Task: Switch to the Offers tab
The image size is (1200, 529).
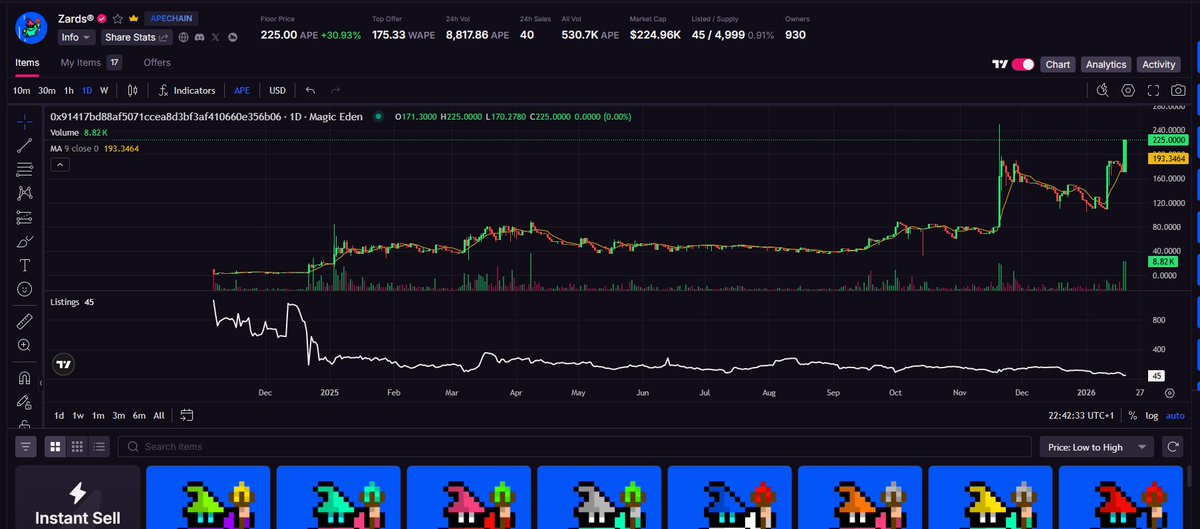Action: (x=157, y=63)
